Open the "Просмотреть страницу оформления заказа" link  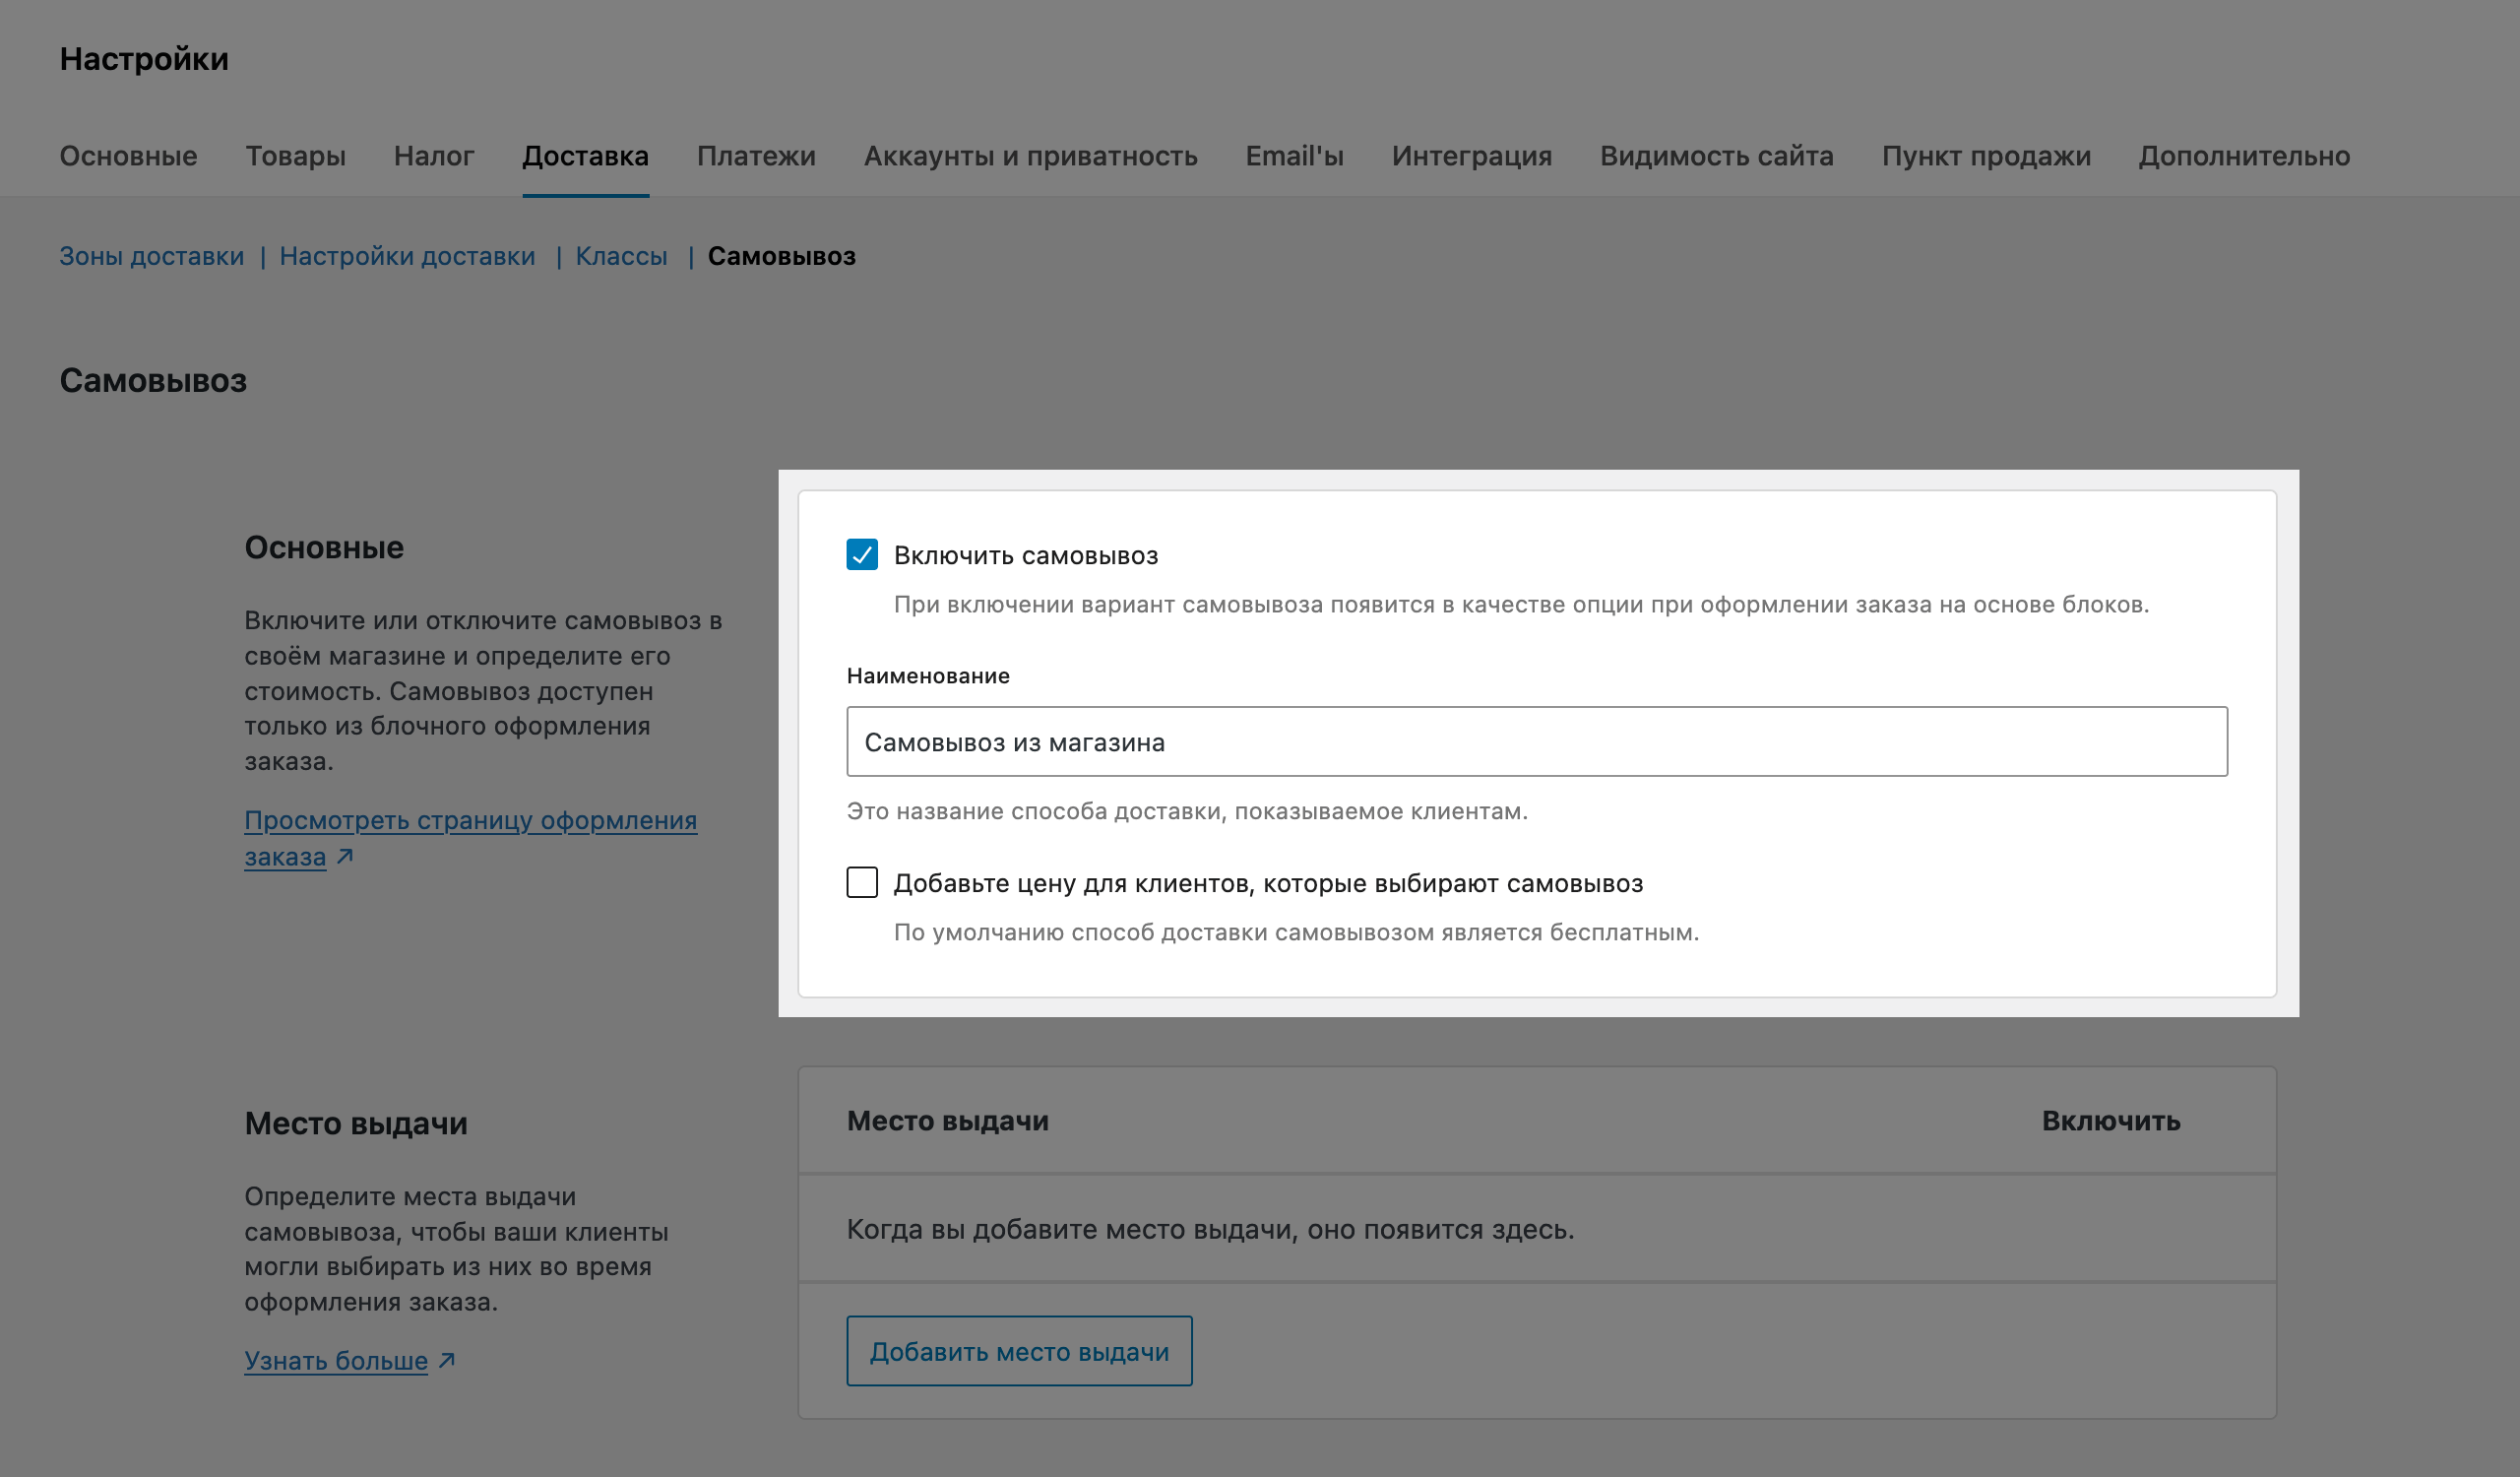click(x=470, y=821)
